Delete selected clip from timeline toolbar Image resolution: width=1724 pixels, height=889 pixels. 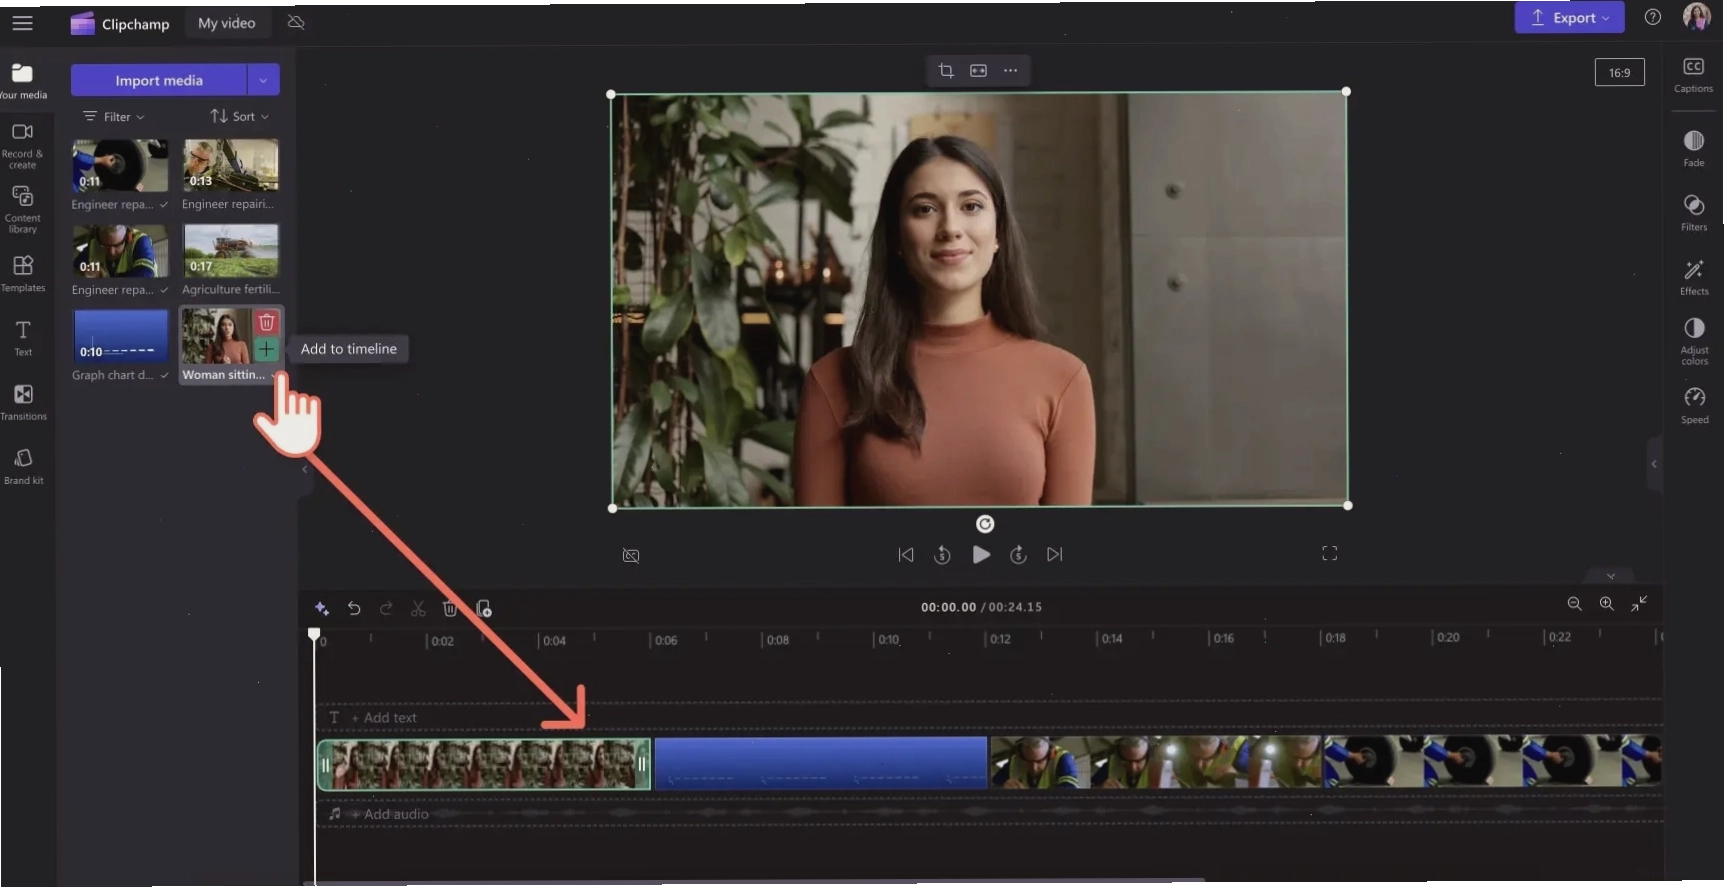450,608
